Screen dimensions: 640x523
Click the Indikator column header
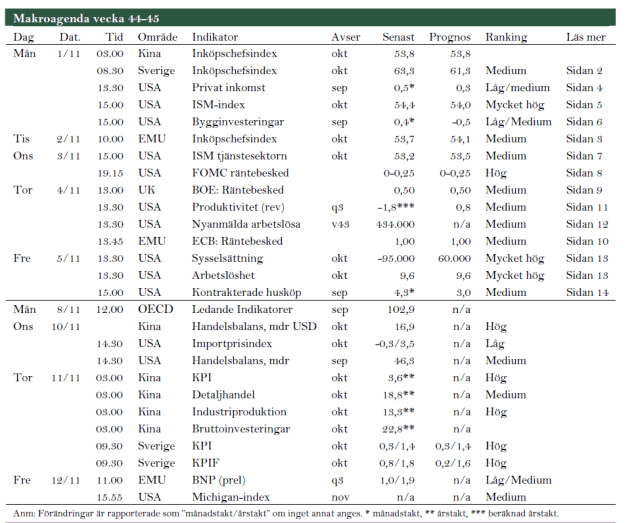[215, 37]
